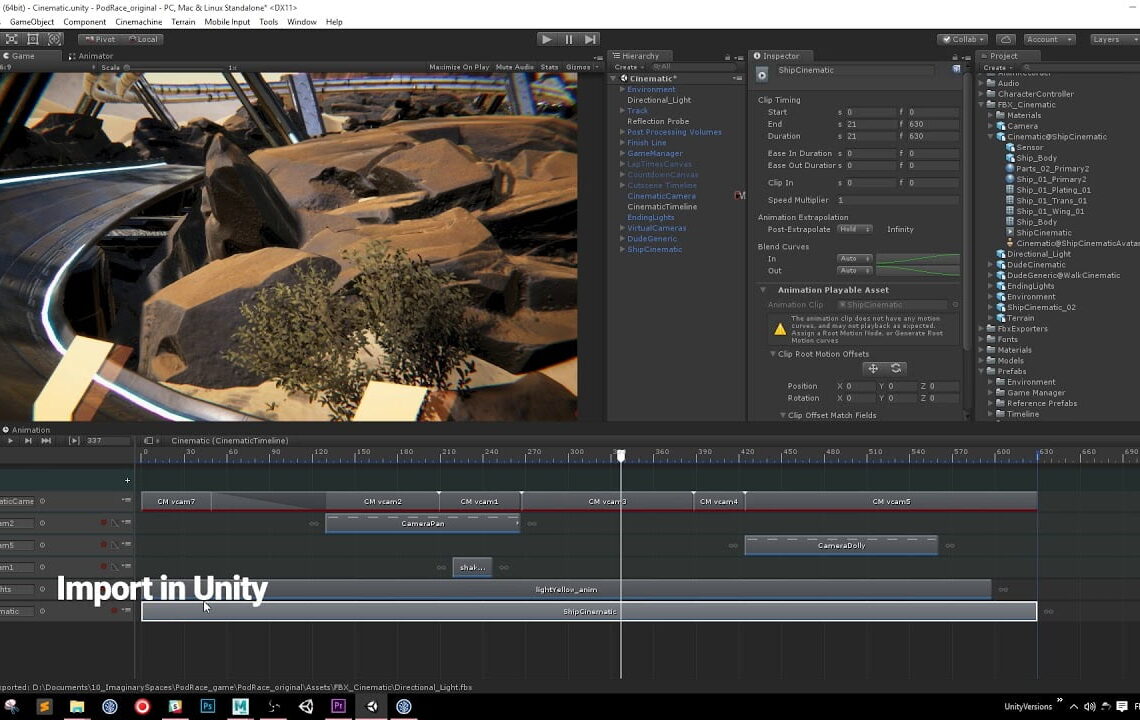Open the Account dropdown

click(1048, 39)
